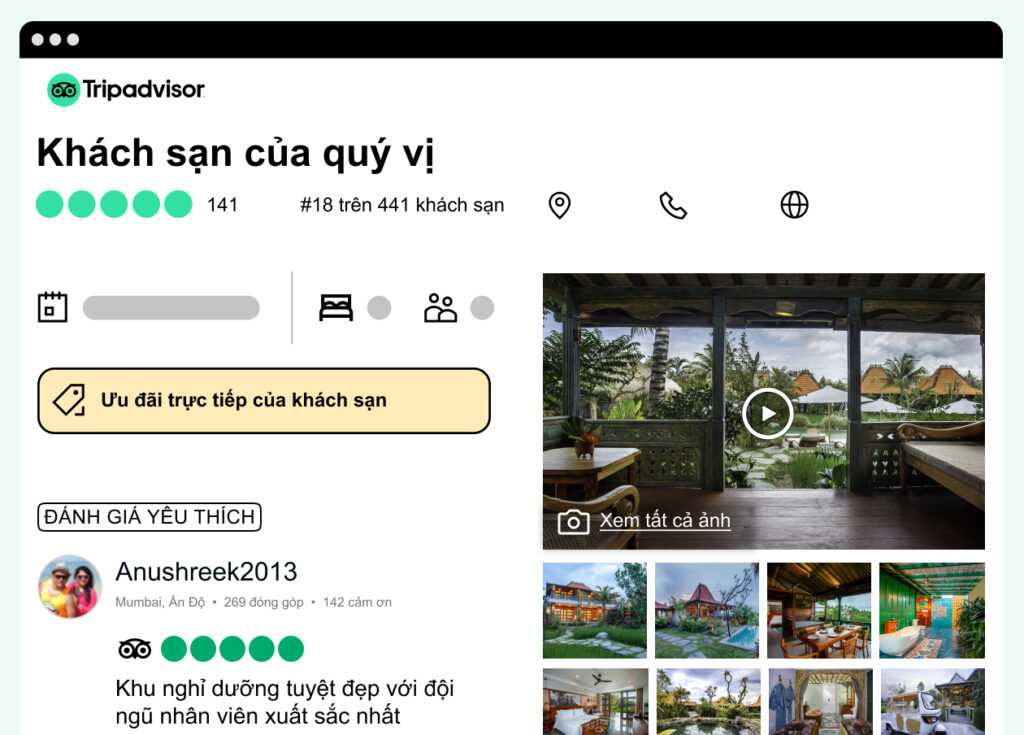Image resolution: width=1024 pixels, height=735 pixels.
Task: Click the 141 reviews count
Action: tap(222, 205)
